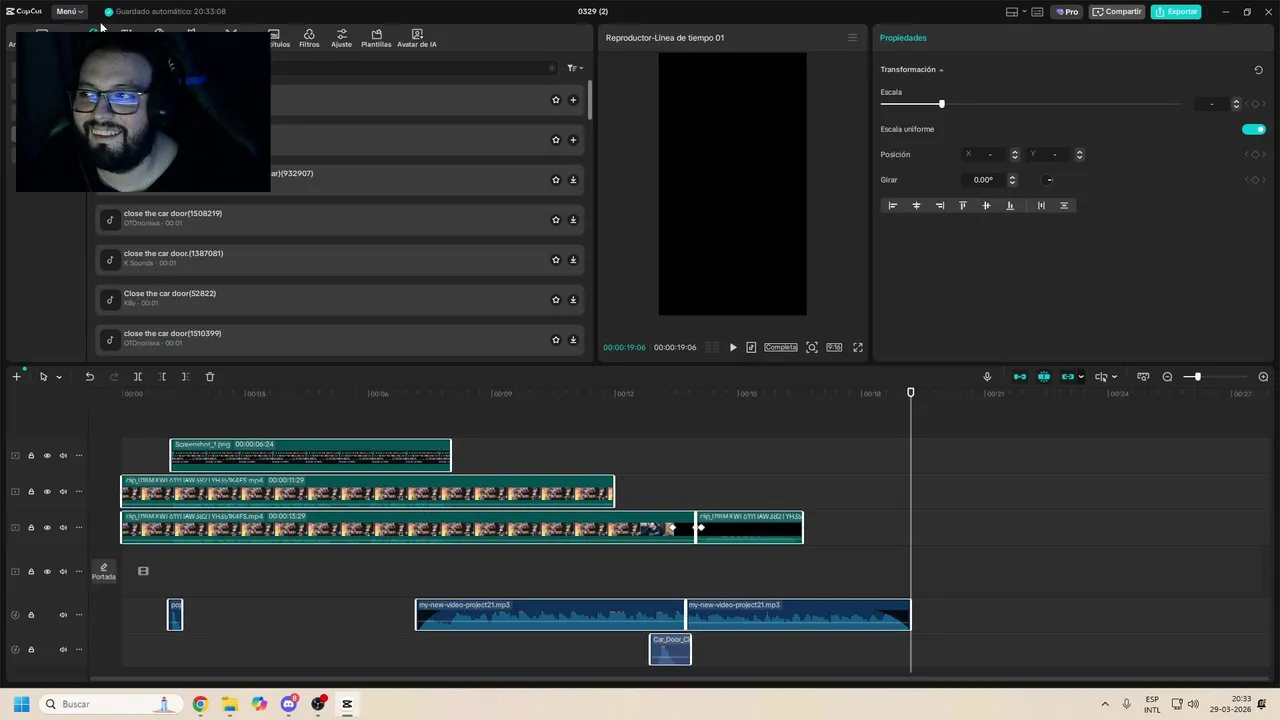Viewport: 1280px width, 720px height.
Task: Click fit timeline to window icon
Action: 1143,377
